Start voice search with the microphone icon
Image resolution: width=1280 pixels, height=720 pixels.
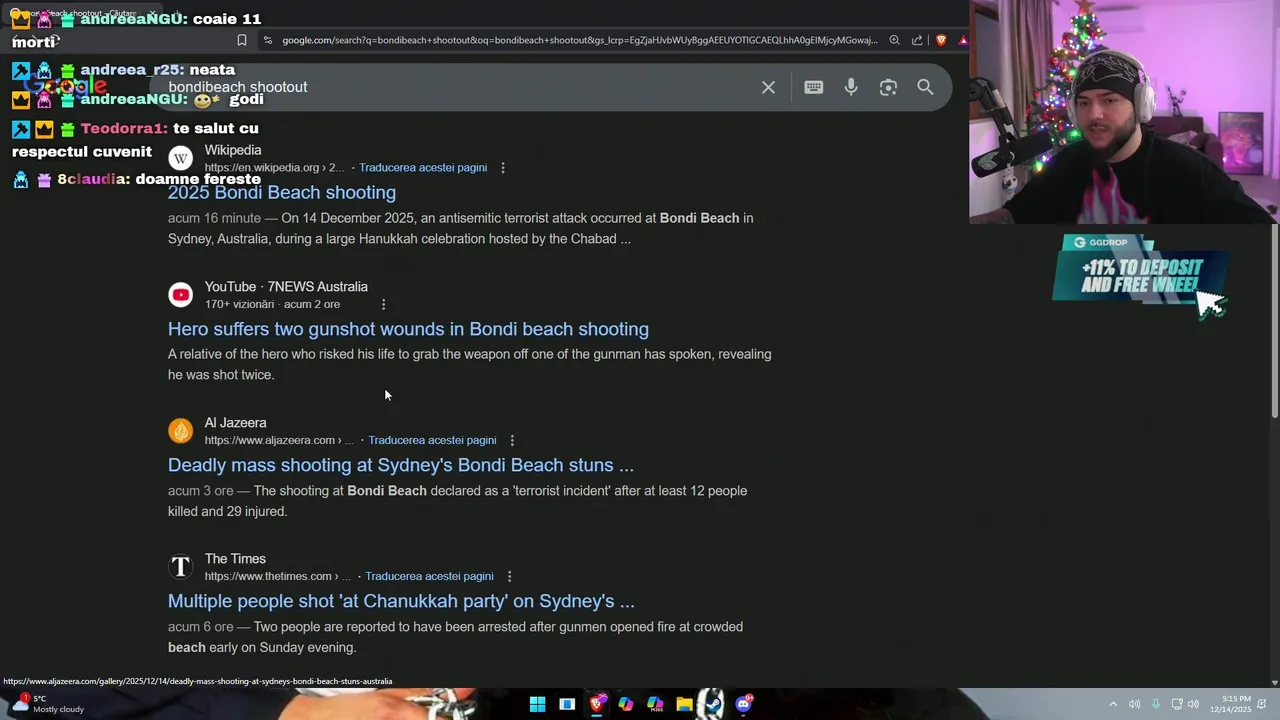click(x=851, y=87)
